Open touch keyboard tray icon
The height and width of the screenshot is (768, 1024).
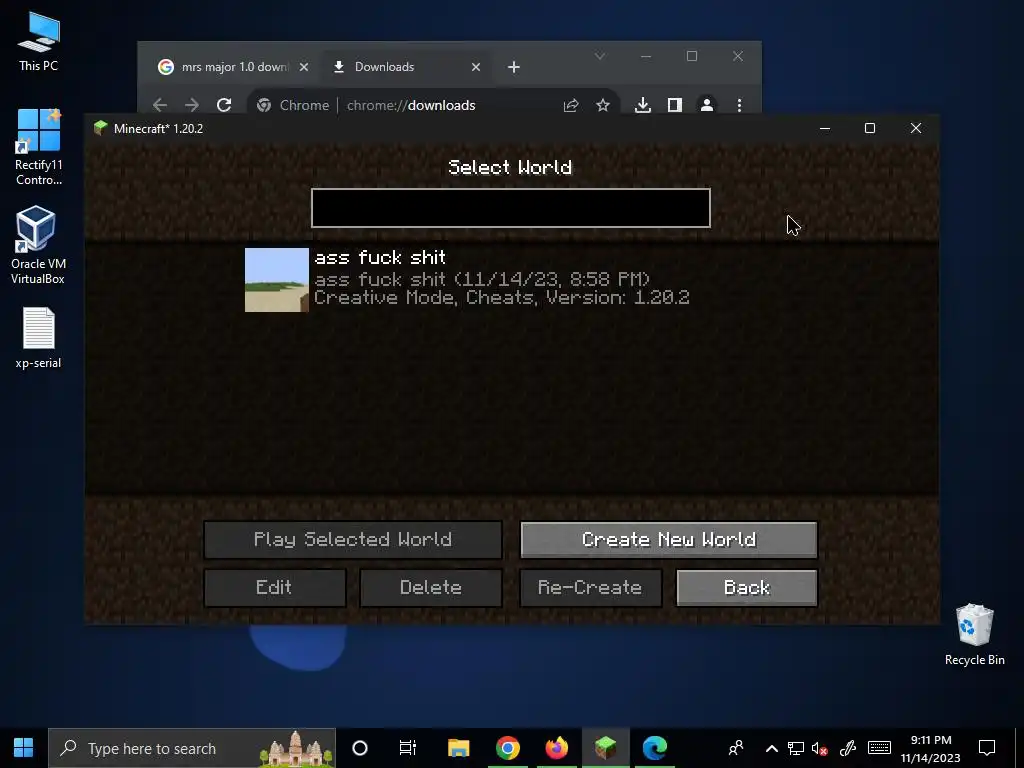click(x=879, y=748)
